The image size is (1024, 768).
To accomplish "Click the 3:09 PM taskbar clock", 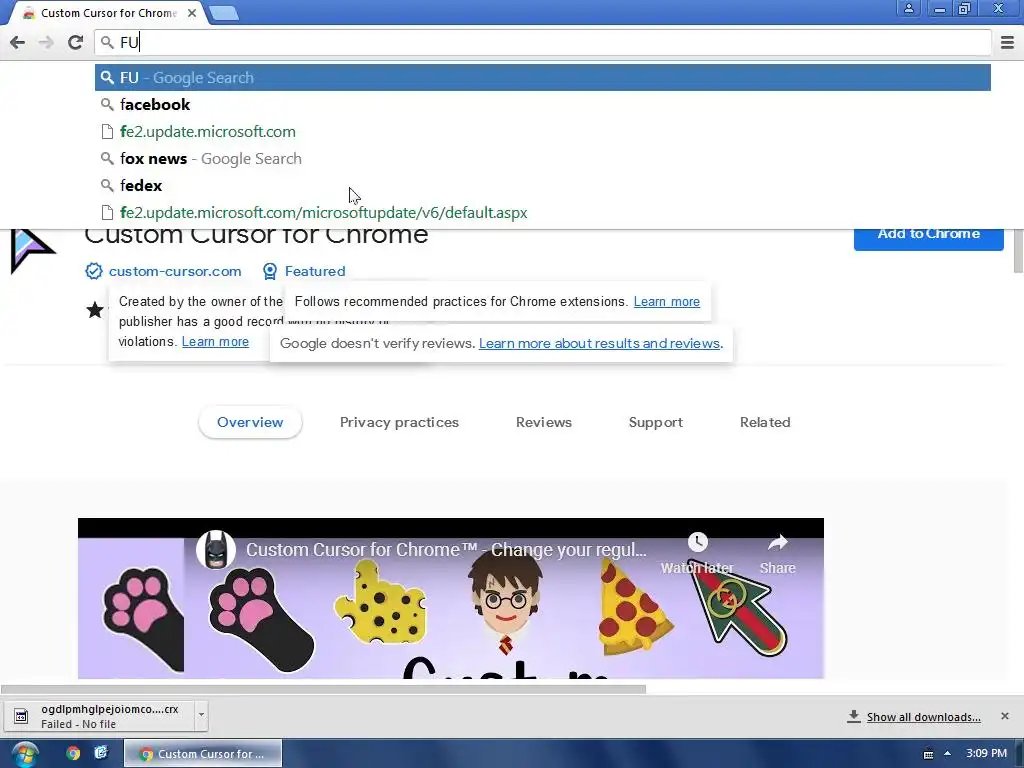I will click(x=986, y=754).
